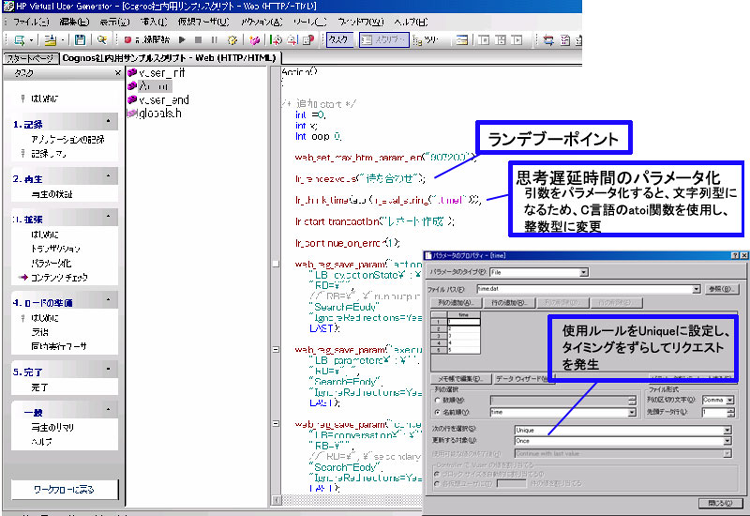
Task: Click the Transactions task link
Action: click(55, 249)
